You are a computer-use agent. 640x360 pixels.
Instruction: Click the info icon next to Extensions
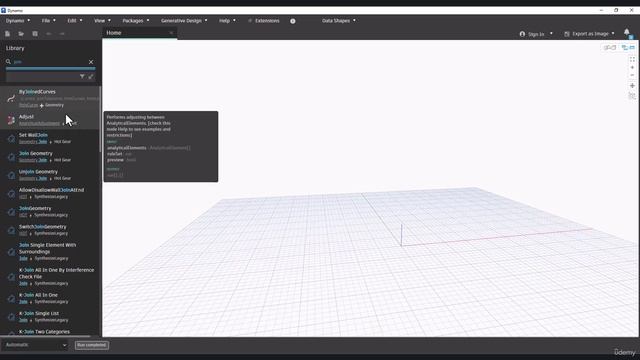coord(293,21)
